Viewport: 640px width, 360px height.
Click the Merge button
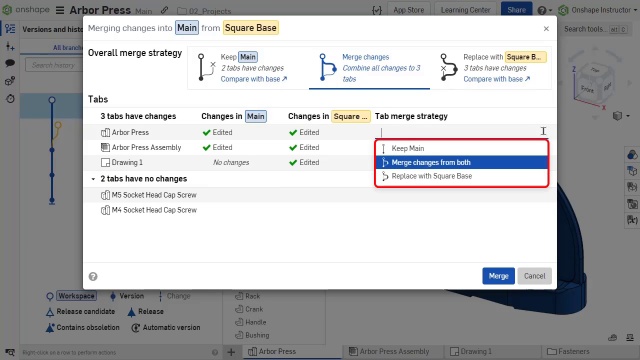pyautogui.click(x=498, y=276)
